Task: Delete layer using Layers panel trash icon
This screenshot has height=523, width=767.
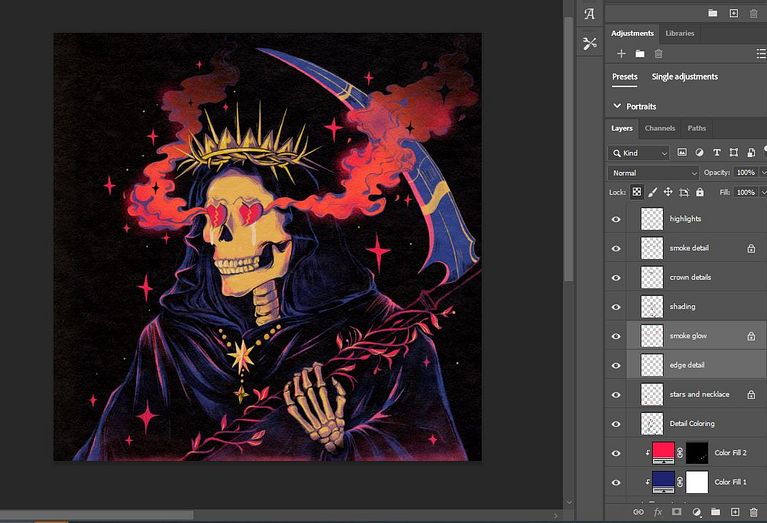Action: (753, 512)
